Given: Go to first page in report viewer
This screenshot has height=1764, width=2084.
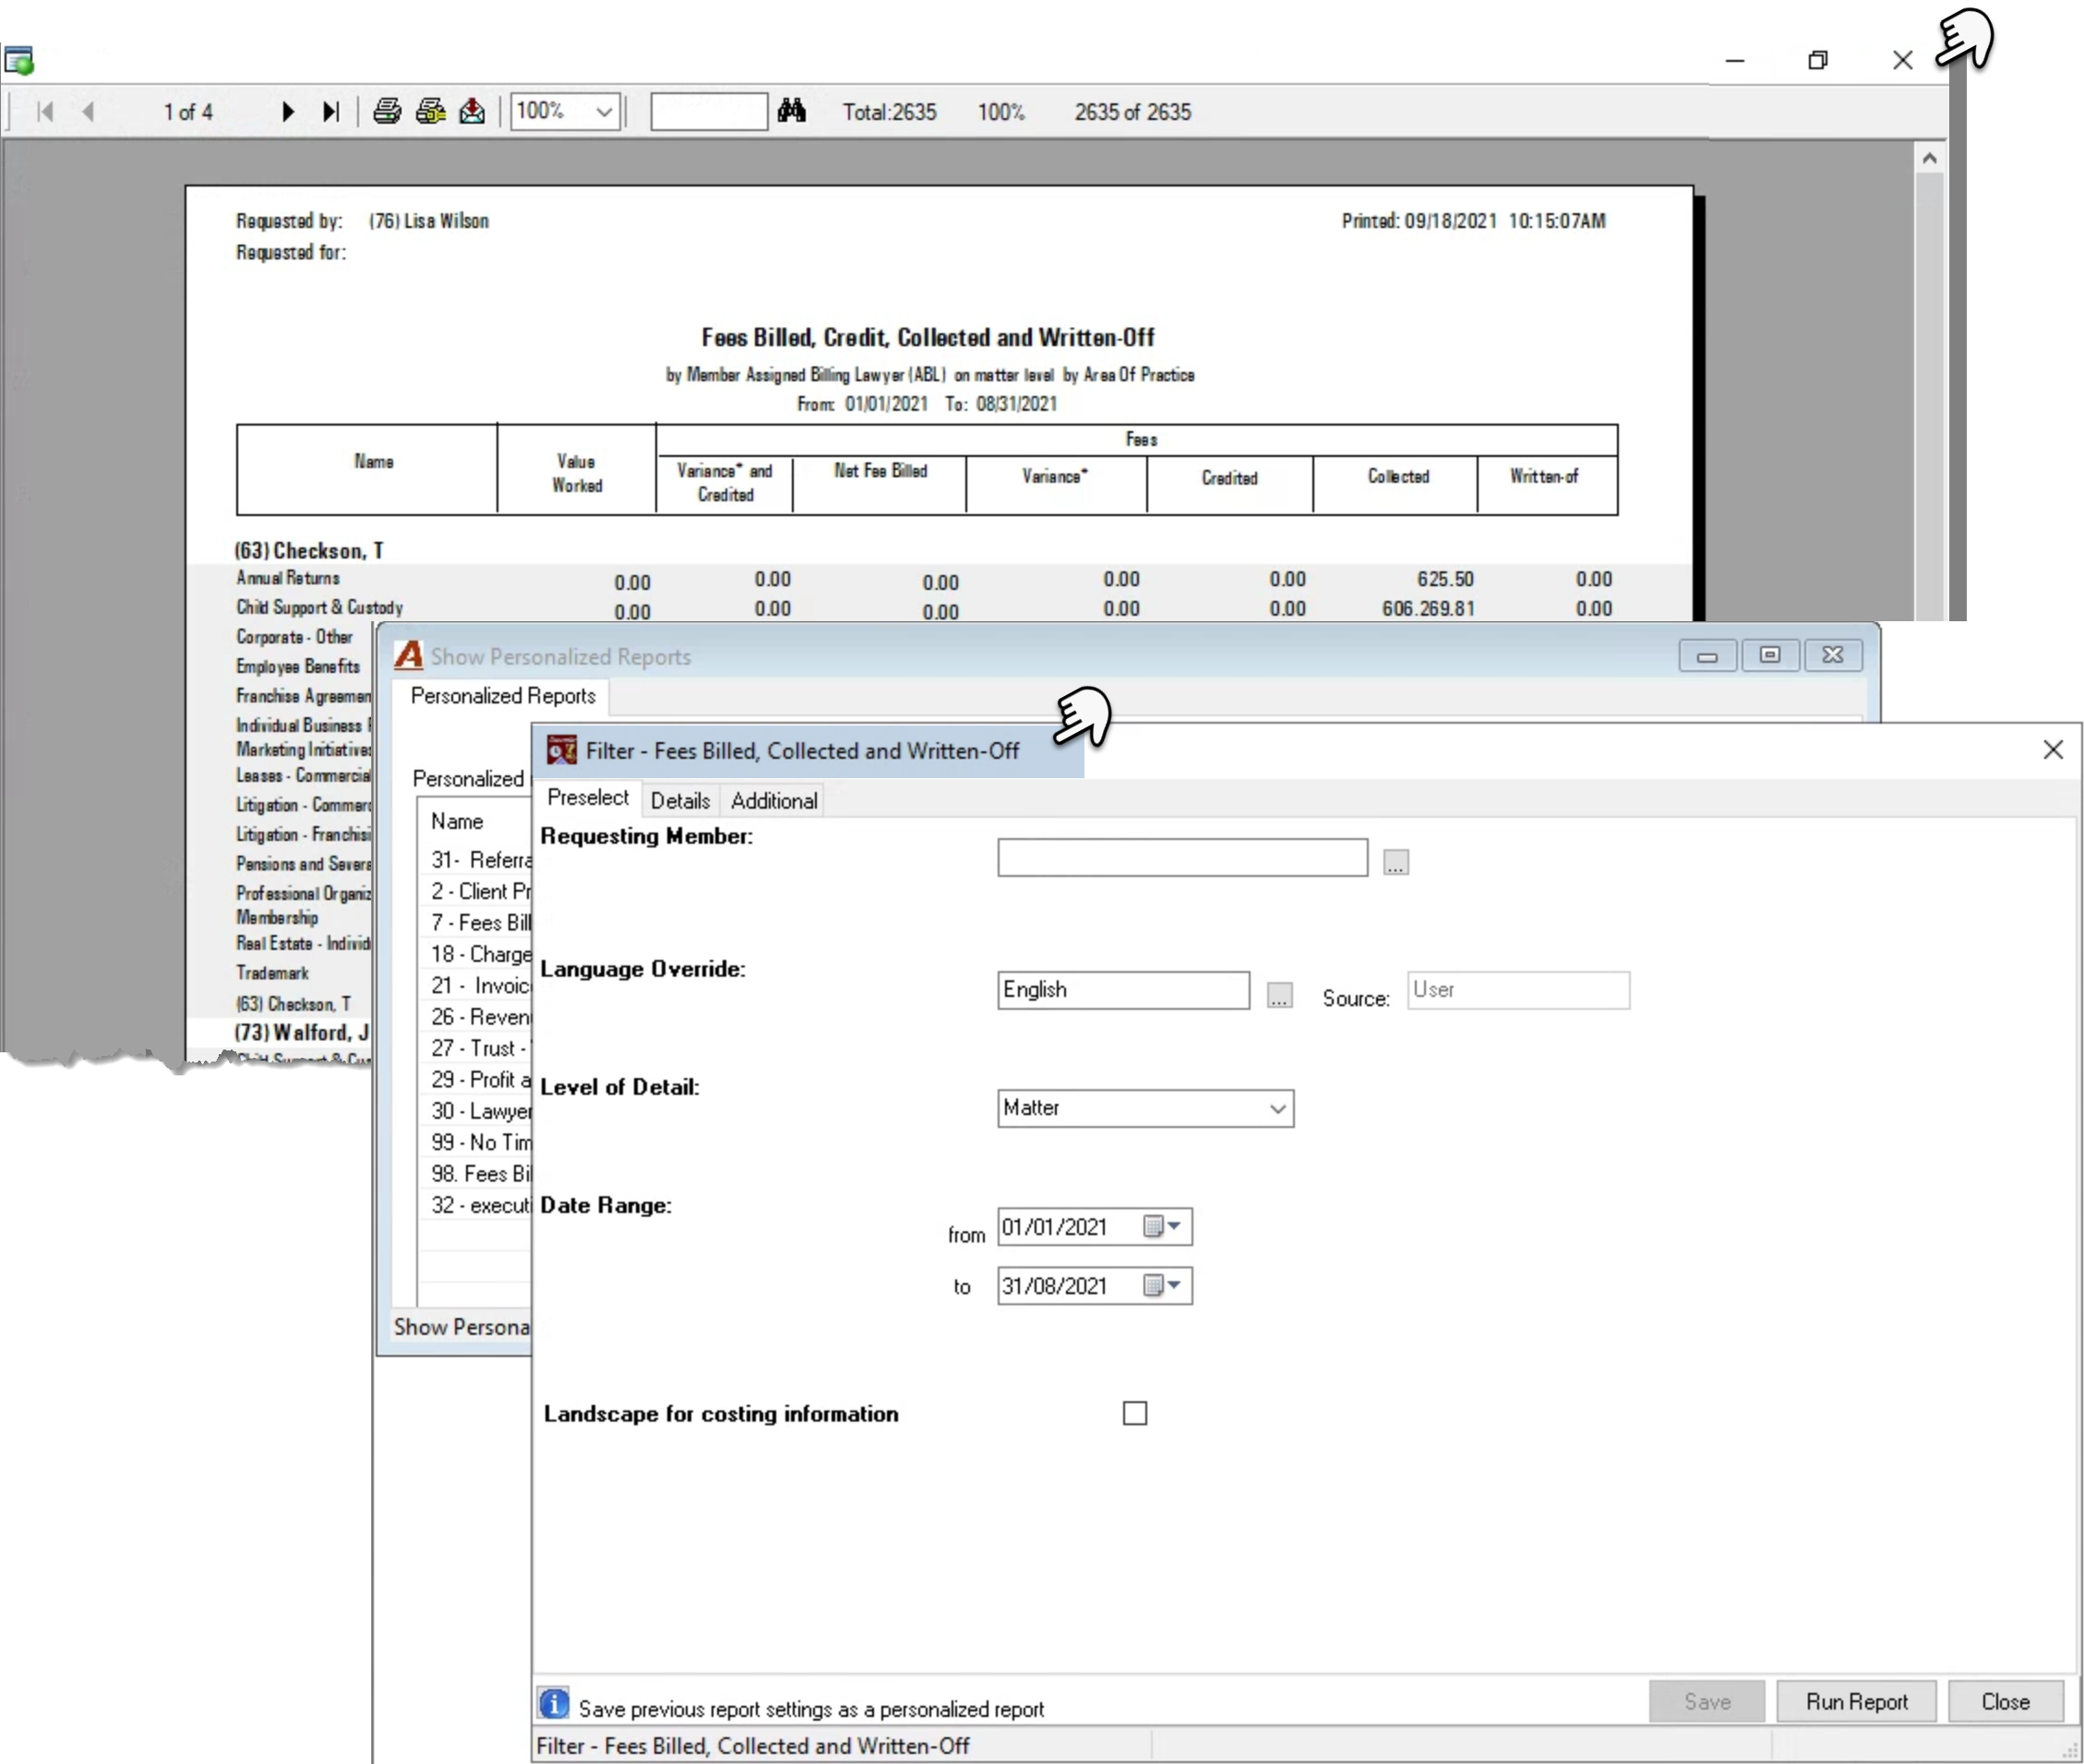Looking at the screenshot, I should [x=45, y=112].
